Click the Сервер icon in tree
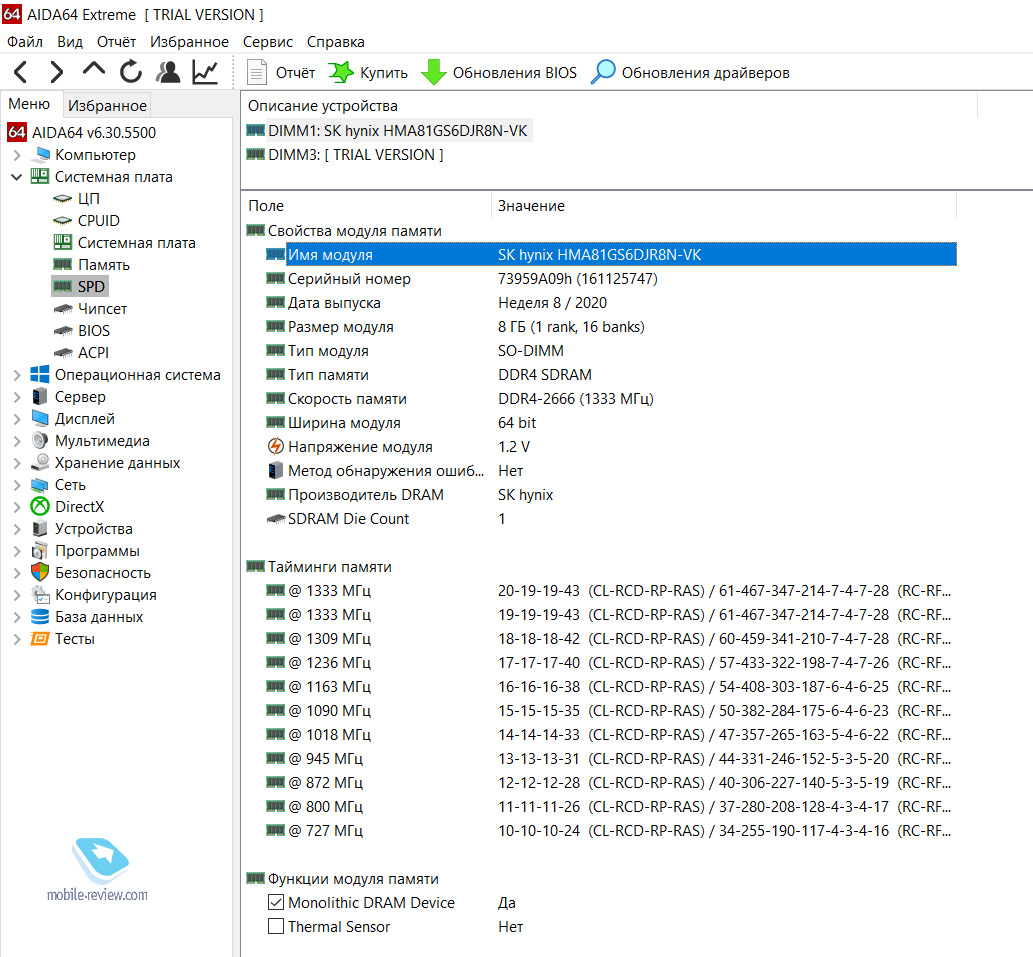The width and height of the screenshot is (1033, 957). click(x=40, y=396)
